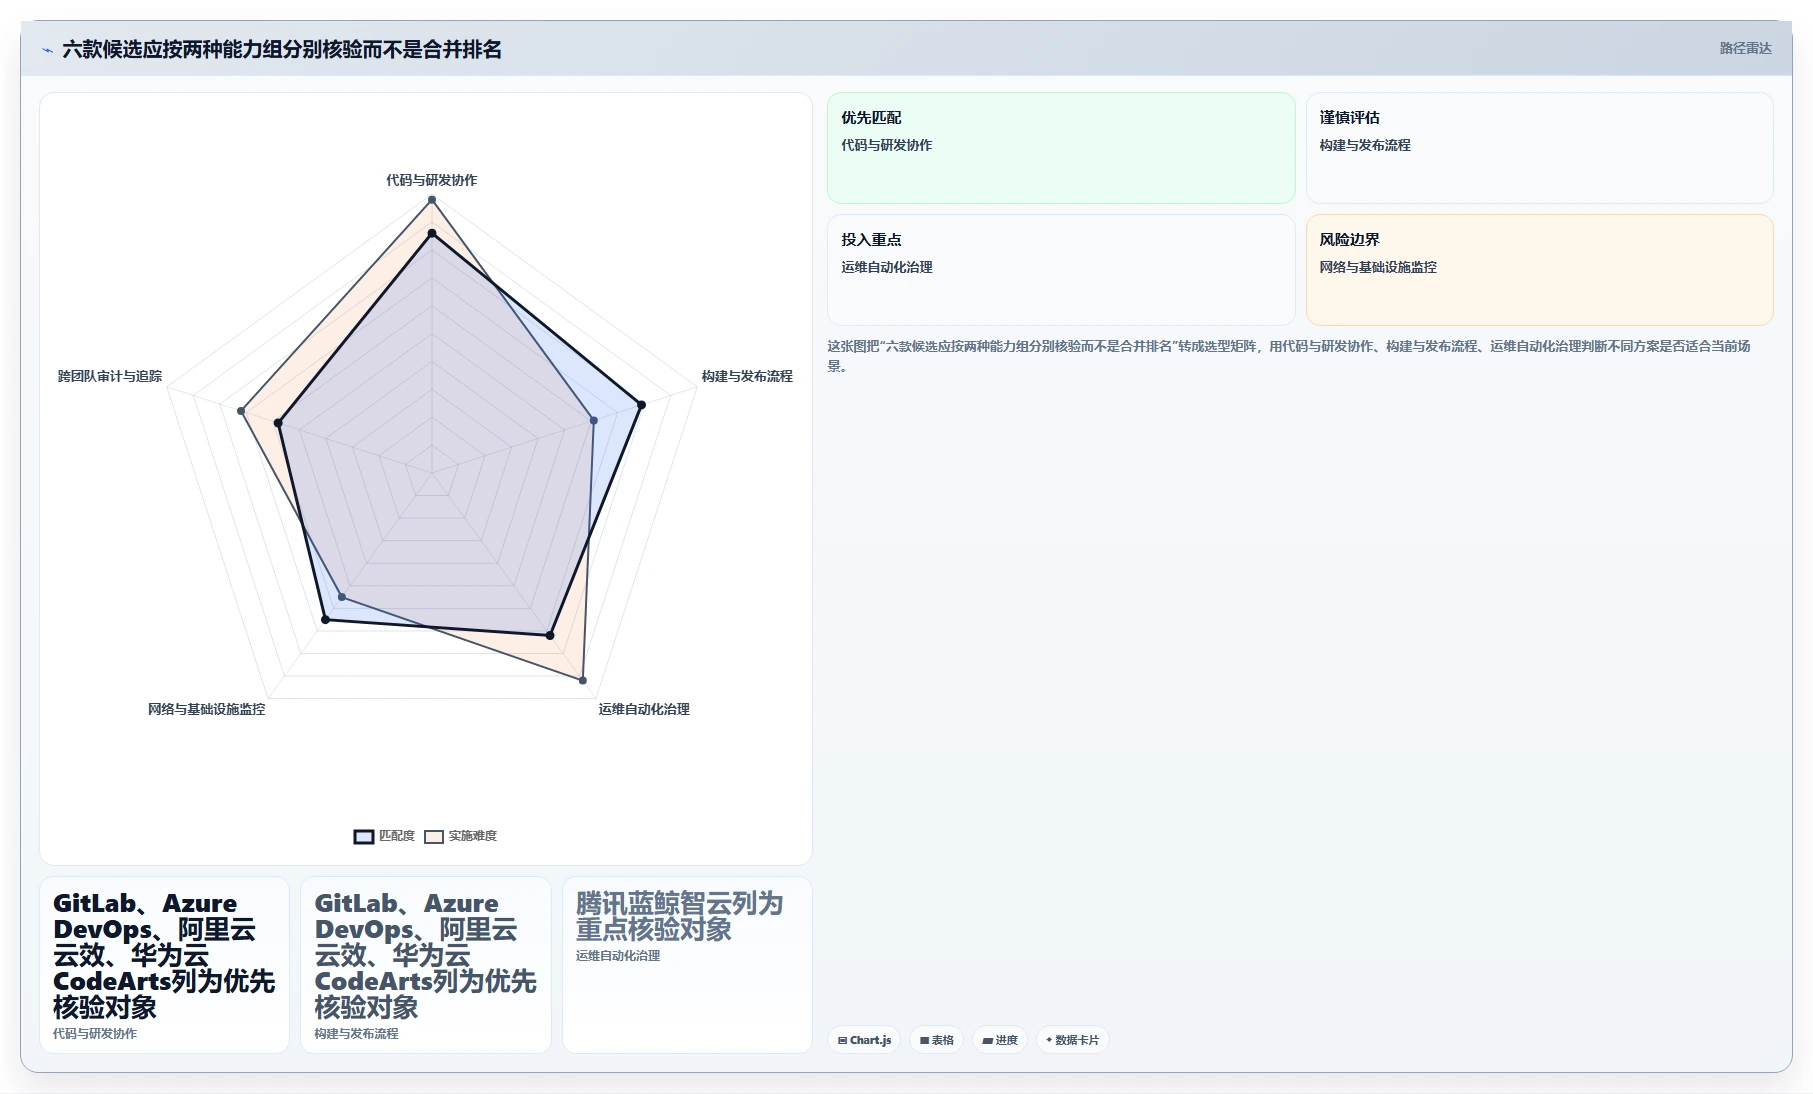Click the title 六款候选应按两种能力组分别核验而不是合并排名

[282, 49]
